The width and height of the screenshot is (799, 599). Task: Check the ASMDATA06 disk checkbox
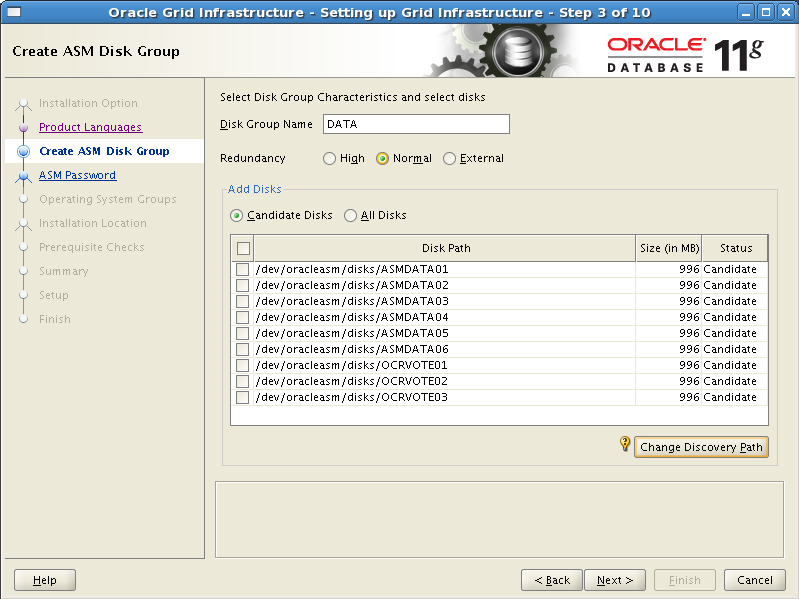pyautogui.click(x=243, y=349)
